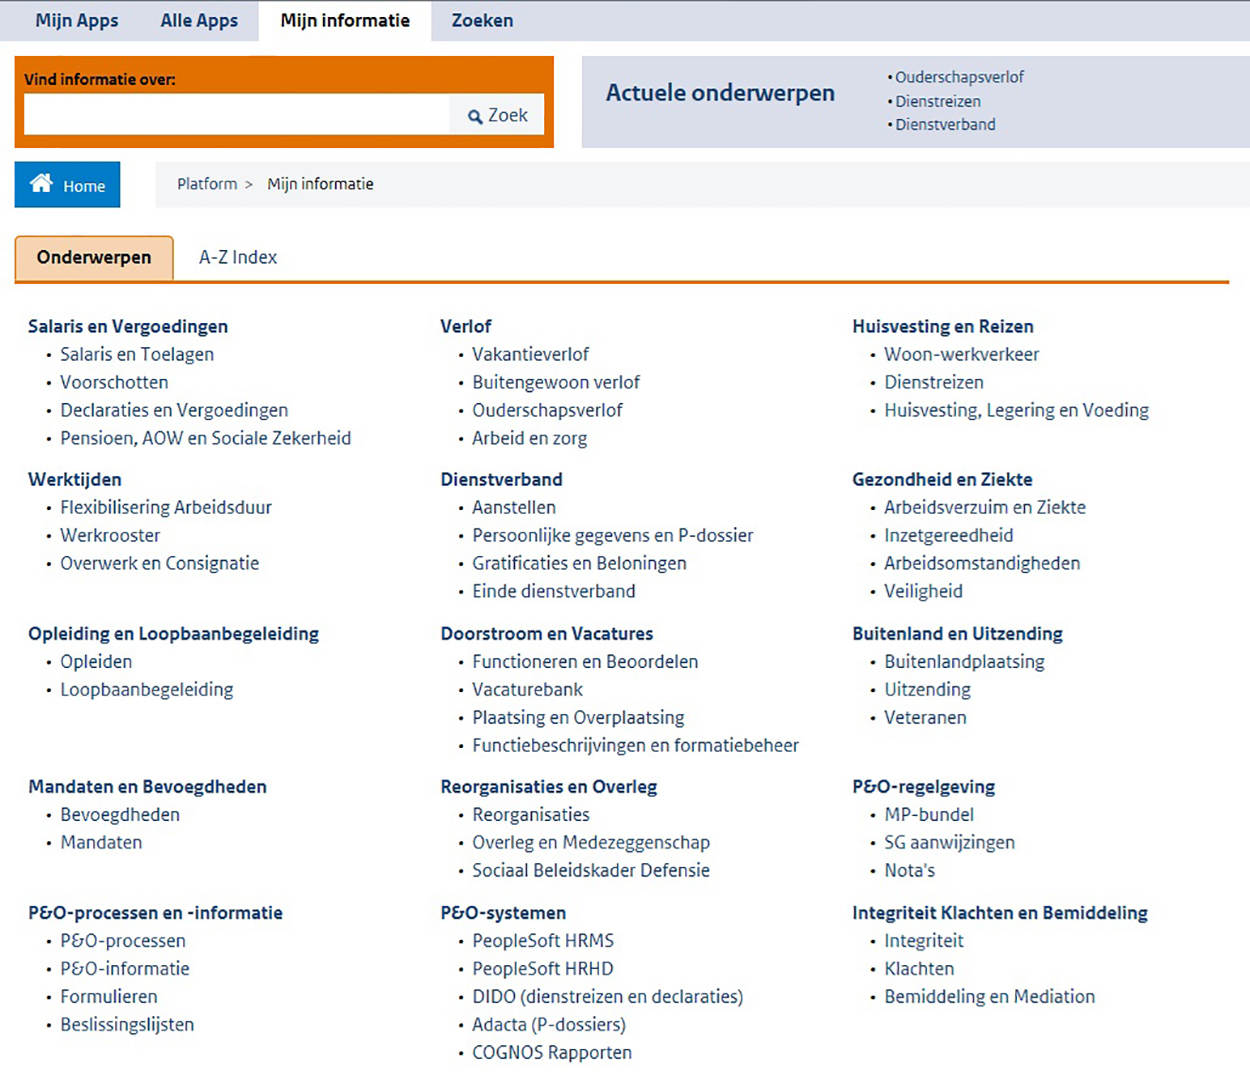Screen dimensions: 1250x1088
Task: Select the A-Z Index tab
Action: click(x=238, y=257)
